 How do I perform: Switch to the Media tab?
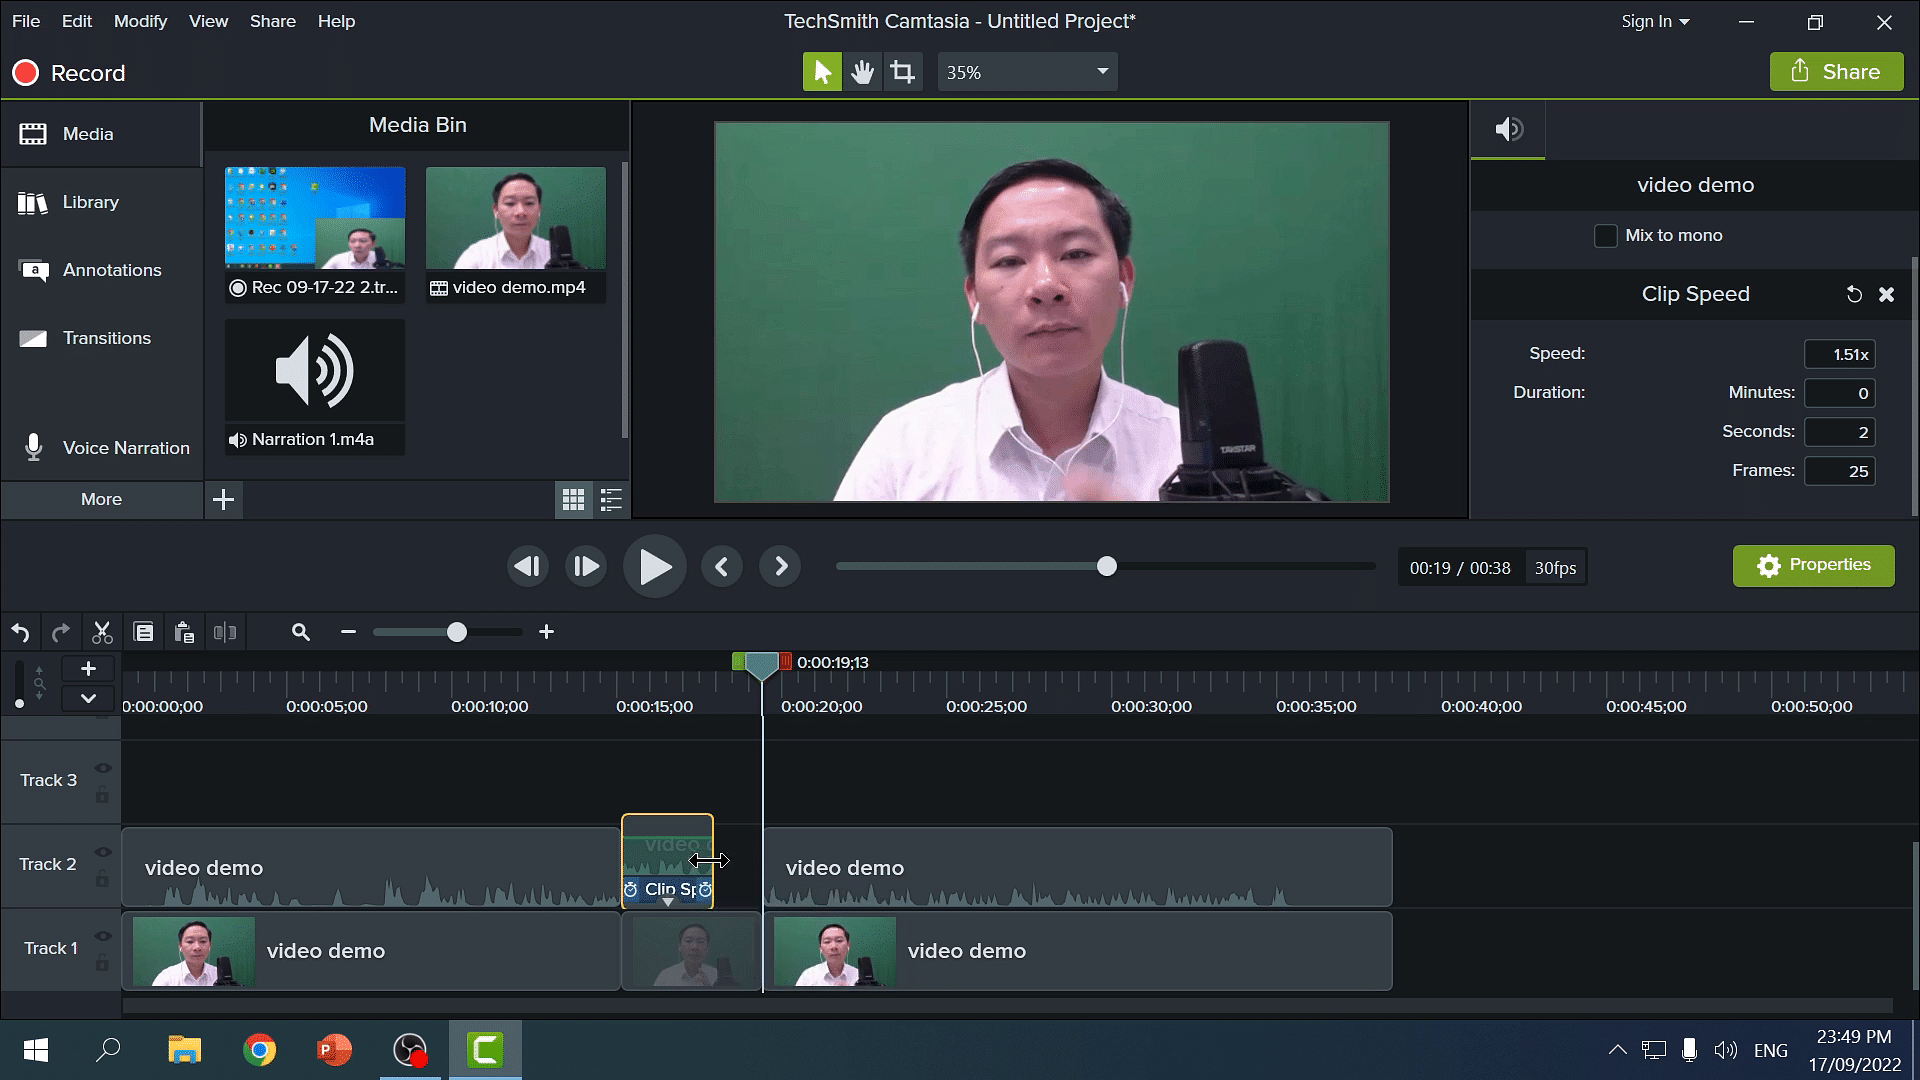click(x=101, y=134)
